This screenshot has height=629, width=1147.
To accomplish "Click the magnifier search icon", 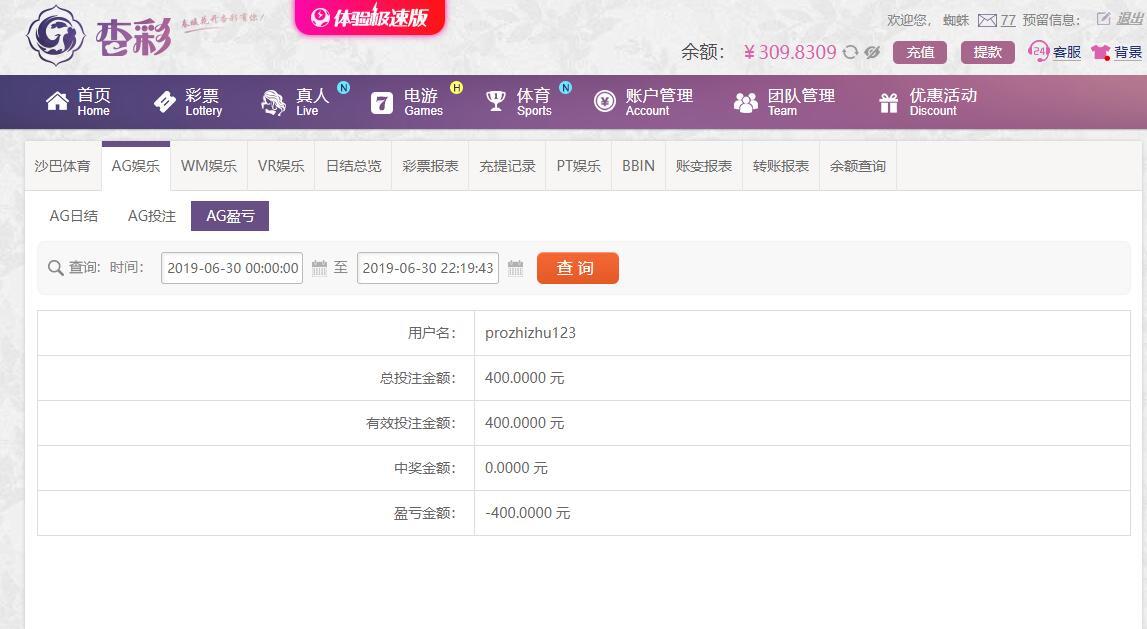I will coord(55,268).
